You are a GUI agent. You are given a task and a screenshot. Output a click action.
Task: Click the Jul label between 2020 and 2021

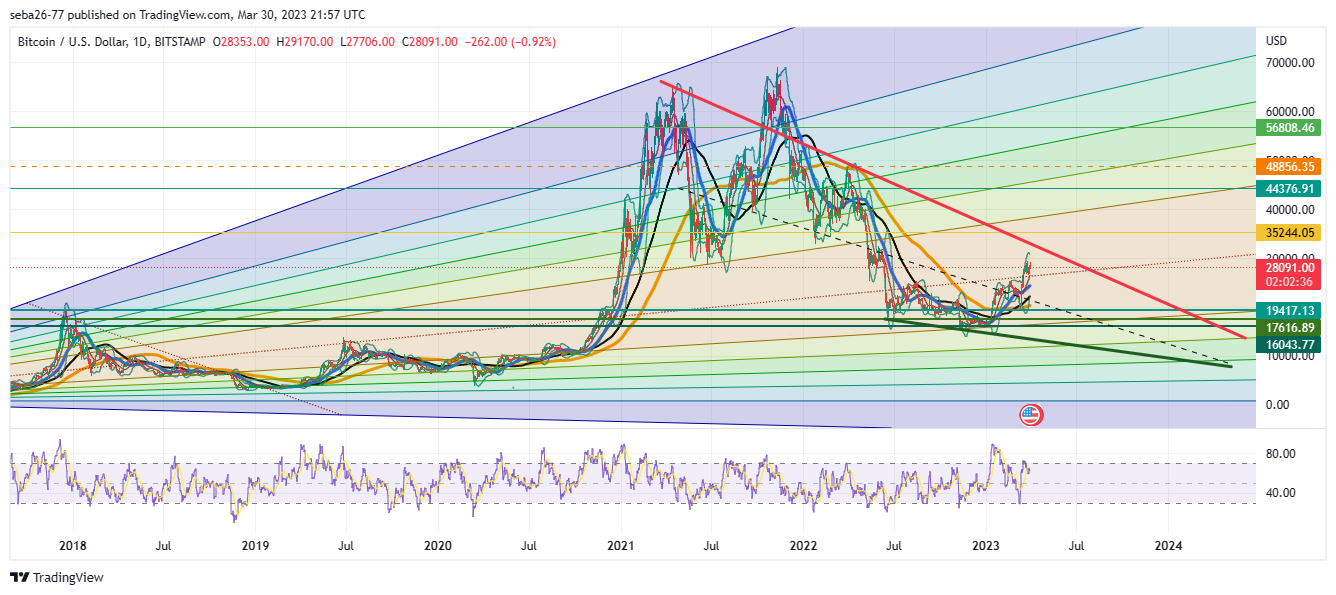(x=529, y=546)
